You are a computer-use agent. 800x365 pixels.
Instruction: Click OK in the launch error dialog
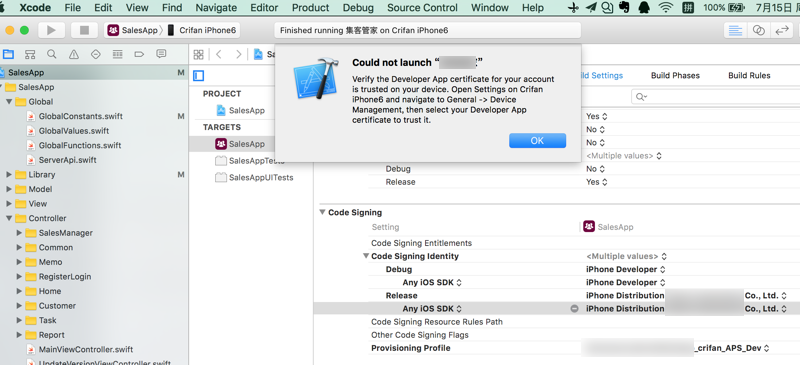pyautogui.click(x=537, y=141)
